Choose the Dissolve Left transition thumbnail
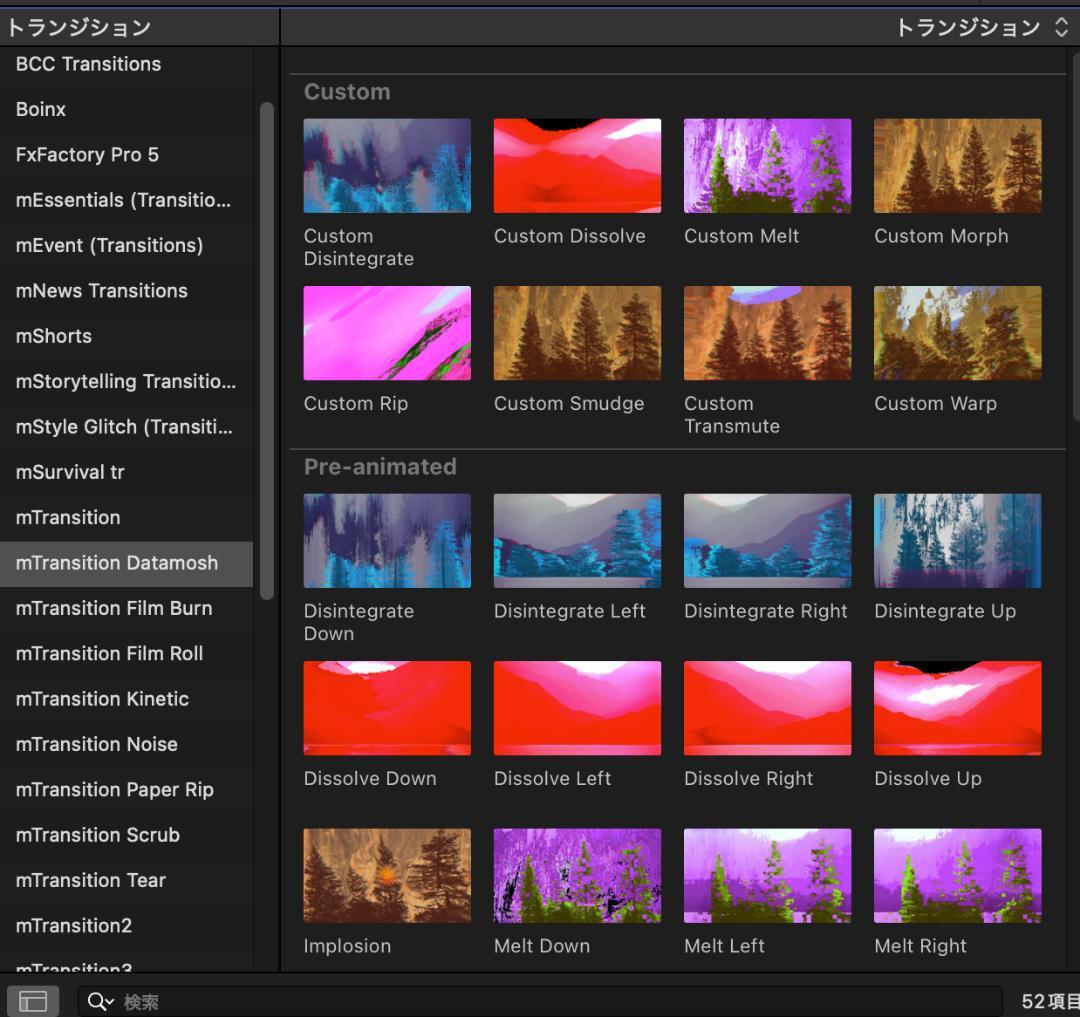This screenshot has width=1080, height=1017. [577, 708]
